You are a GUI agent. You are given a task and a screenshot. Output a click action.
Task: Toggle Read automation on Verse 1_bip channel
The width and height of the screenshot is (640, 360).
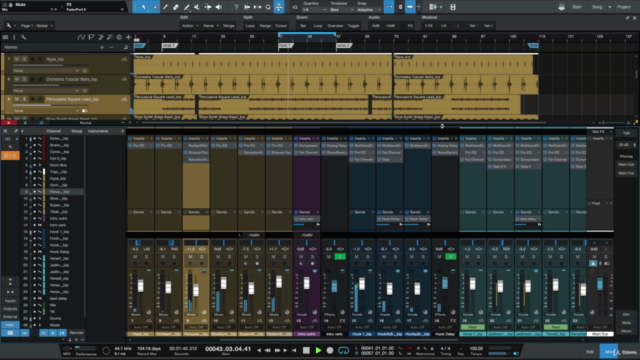(x=472, y=327)
